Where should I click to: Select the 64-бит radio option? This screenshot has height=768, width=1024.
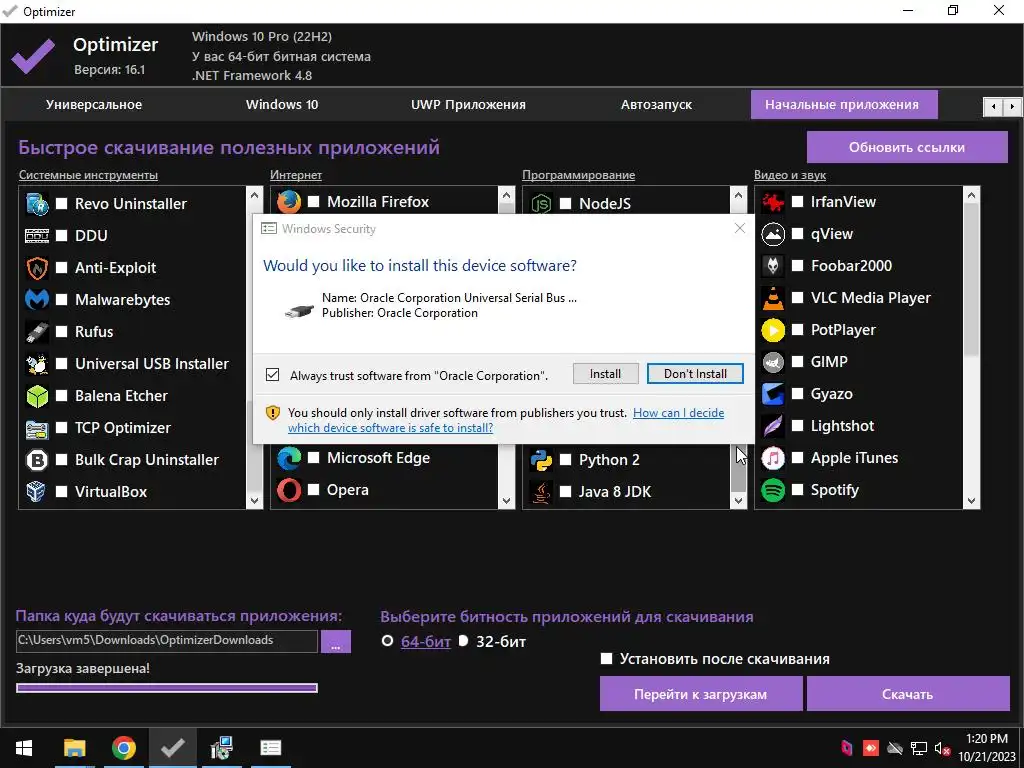tap(388, 641)
